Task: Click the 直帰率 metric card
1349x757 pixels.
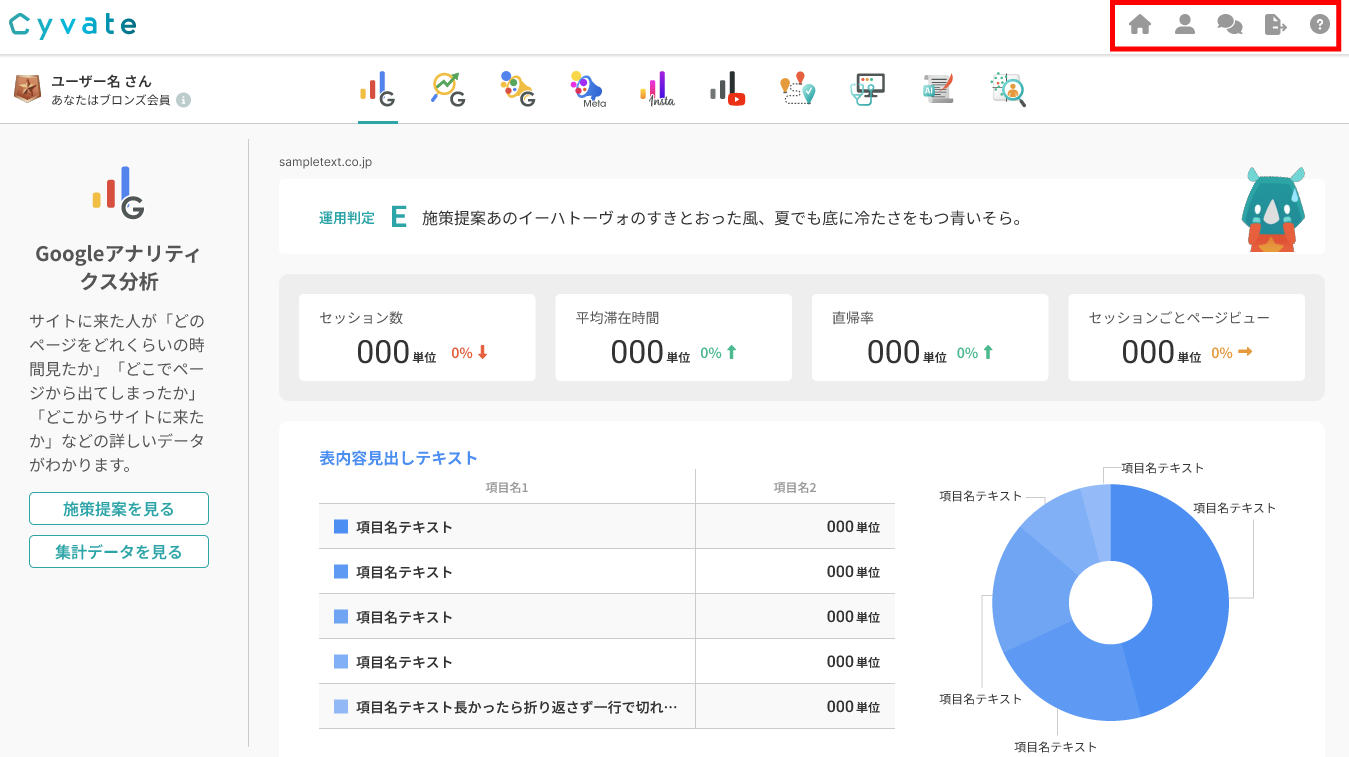Action: coord(929,337)
